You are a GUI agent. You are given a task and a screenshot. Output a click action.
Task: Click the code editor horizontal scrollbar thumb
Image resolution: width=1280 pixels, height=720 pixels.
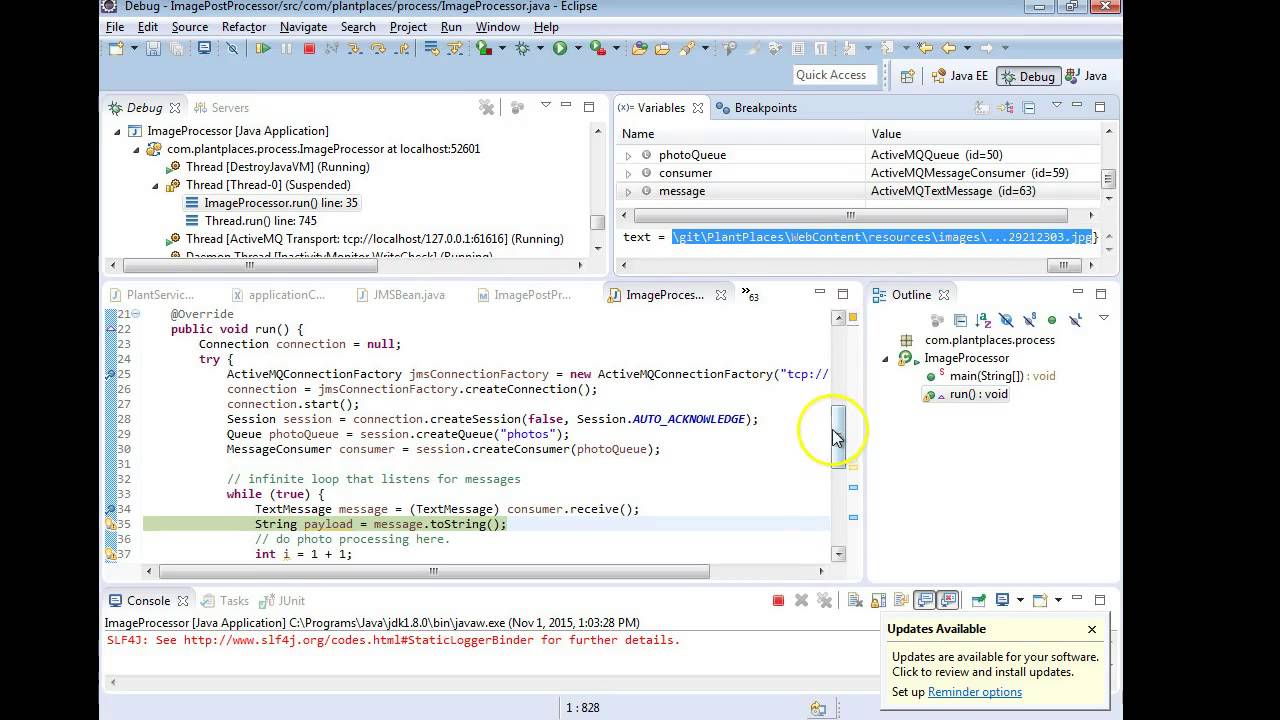434,572
